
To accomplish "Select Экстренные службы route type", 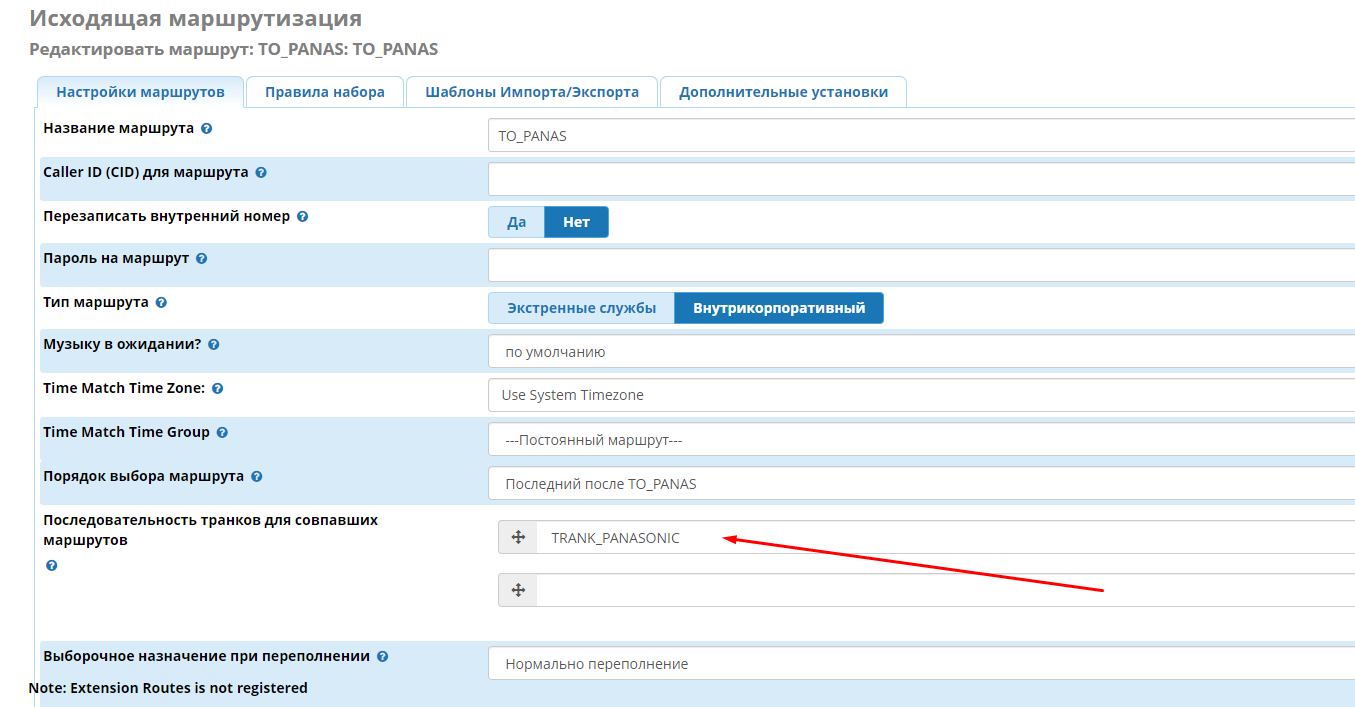I will click(581, 308).
